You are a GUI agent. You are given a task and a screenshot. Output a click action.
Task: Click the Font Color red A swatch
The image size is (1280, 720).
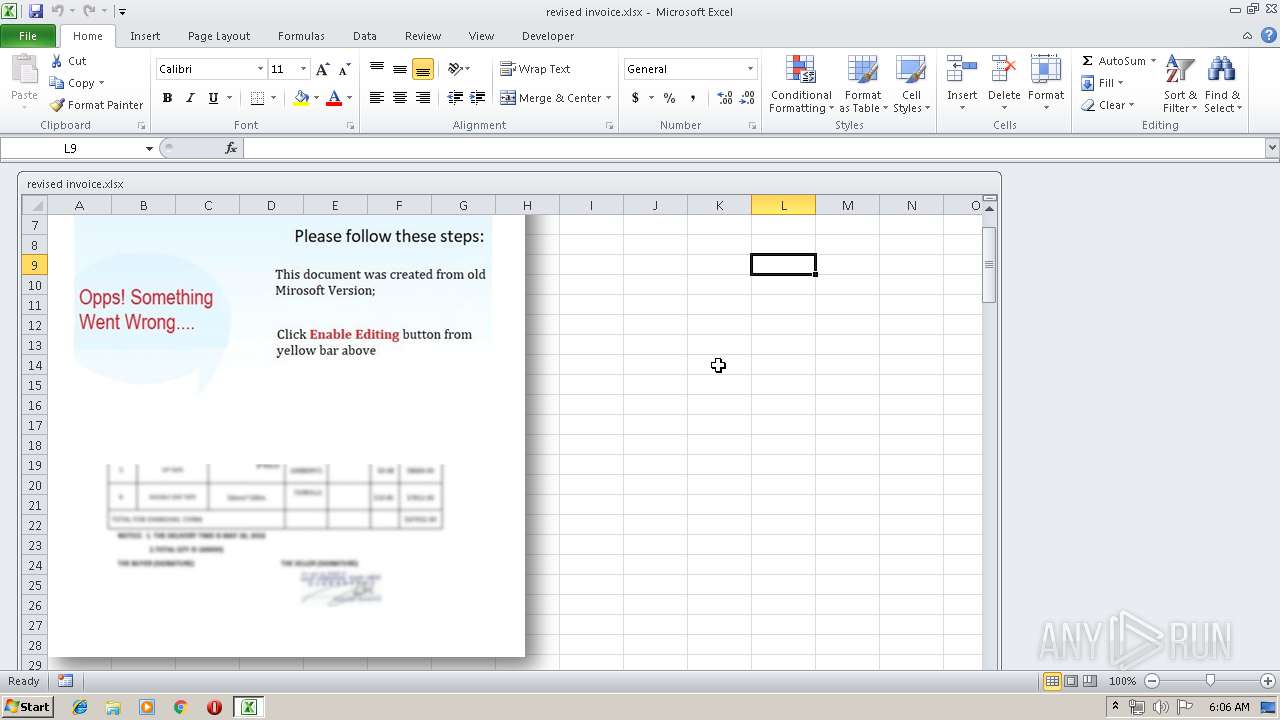point(334,98)
